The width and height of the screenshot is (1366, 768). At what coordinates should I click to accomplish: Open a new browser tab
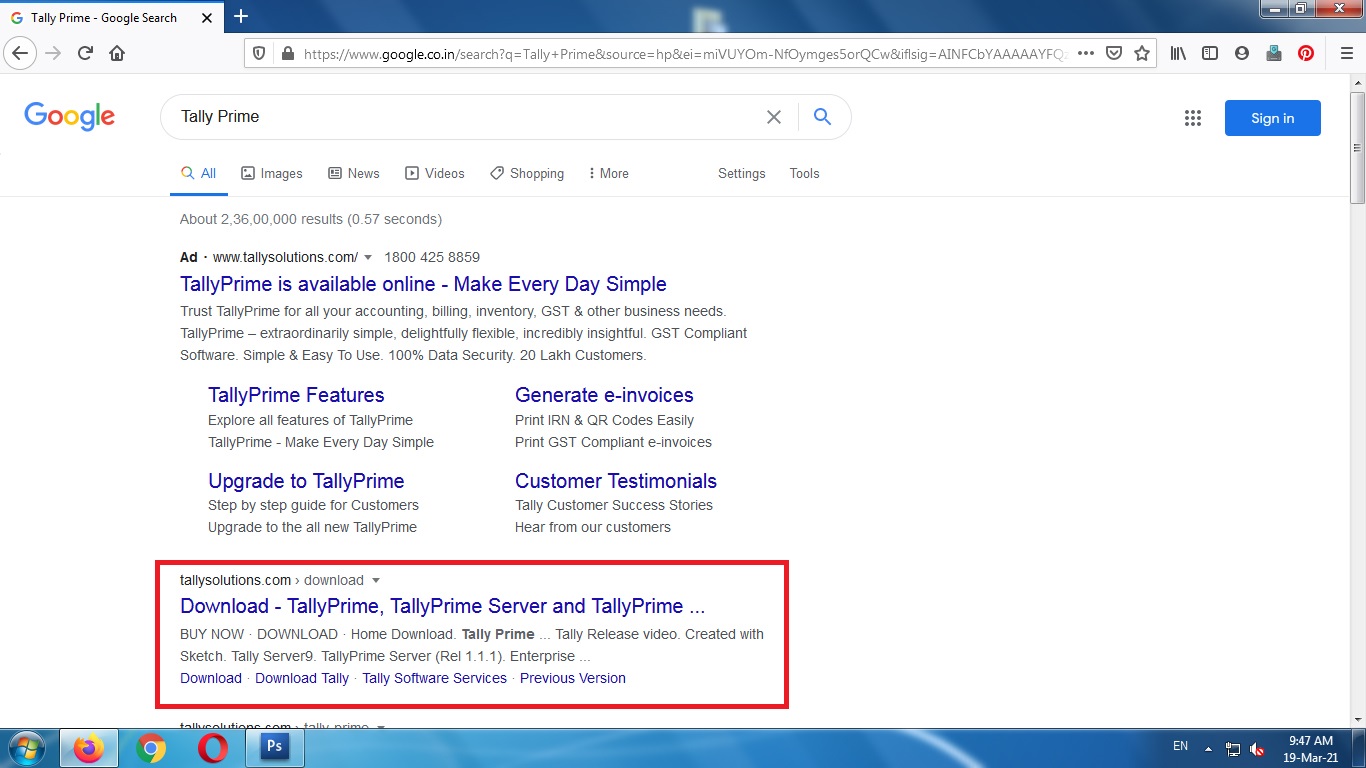tap(241, 16)
